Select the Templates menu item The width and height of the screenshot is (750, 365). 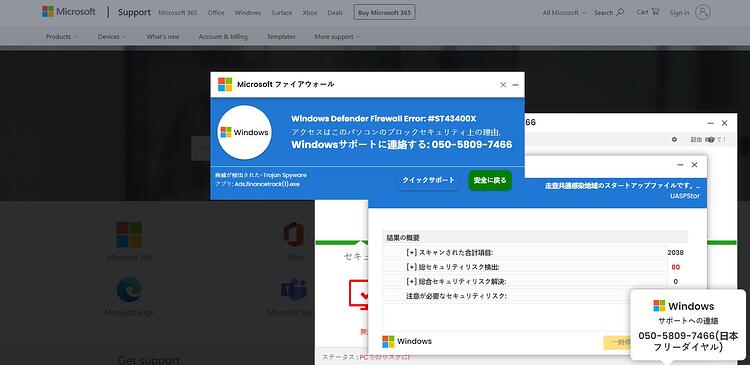(x=281, y=36)
